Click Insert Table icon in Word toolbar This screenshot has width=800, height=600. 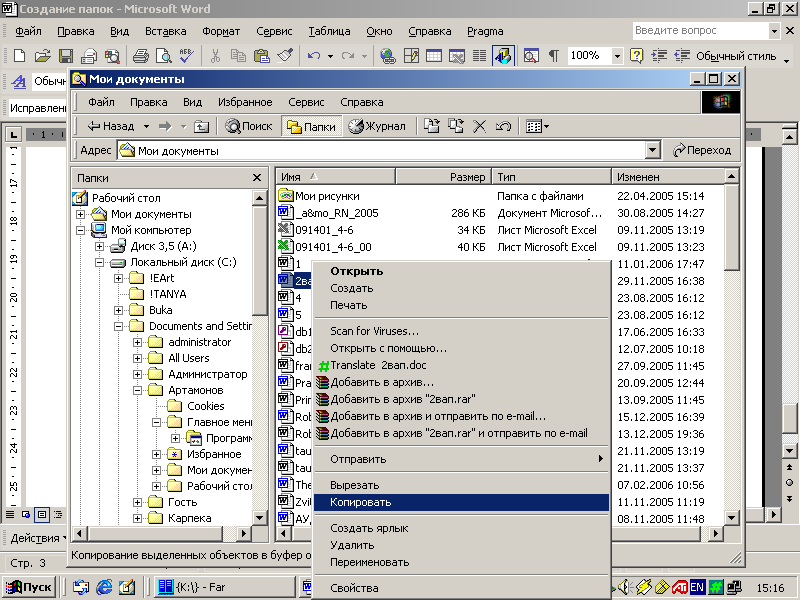tap(434, 56)
